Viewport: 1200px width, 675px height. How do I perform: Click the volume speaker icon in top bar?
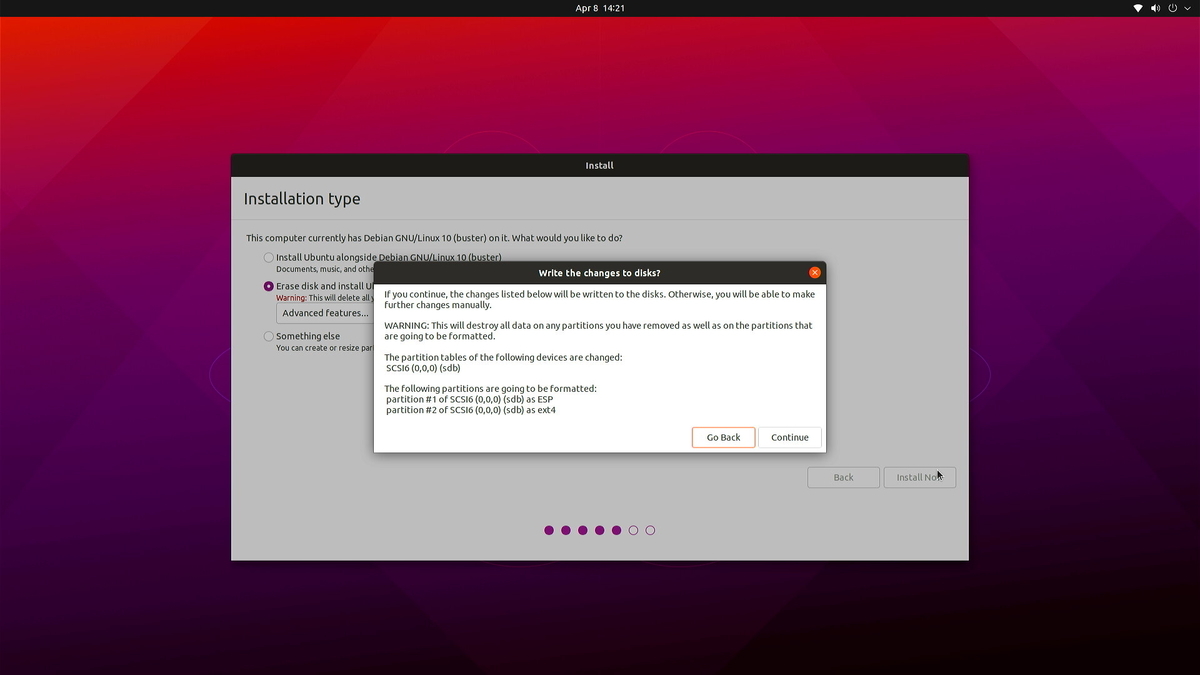click(x=1156, y=8)
